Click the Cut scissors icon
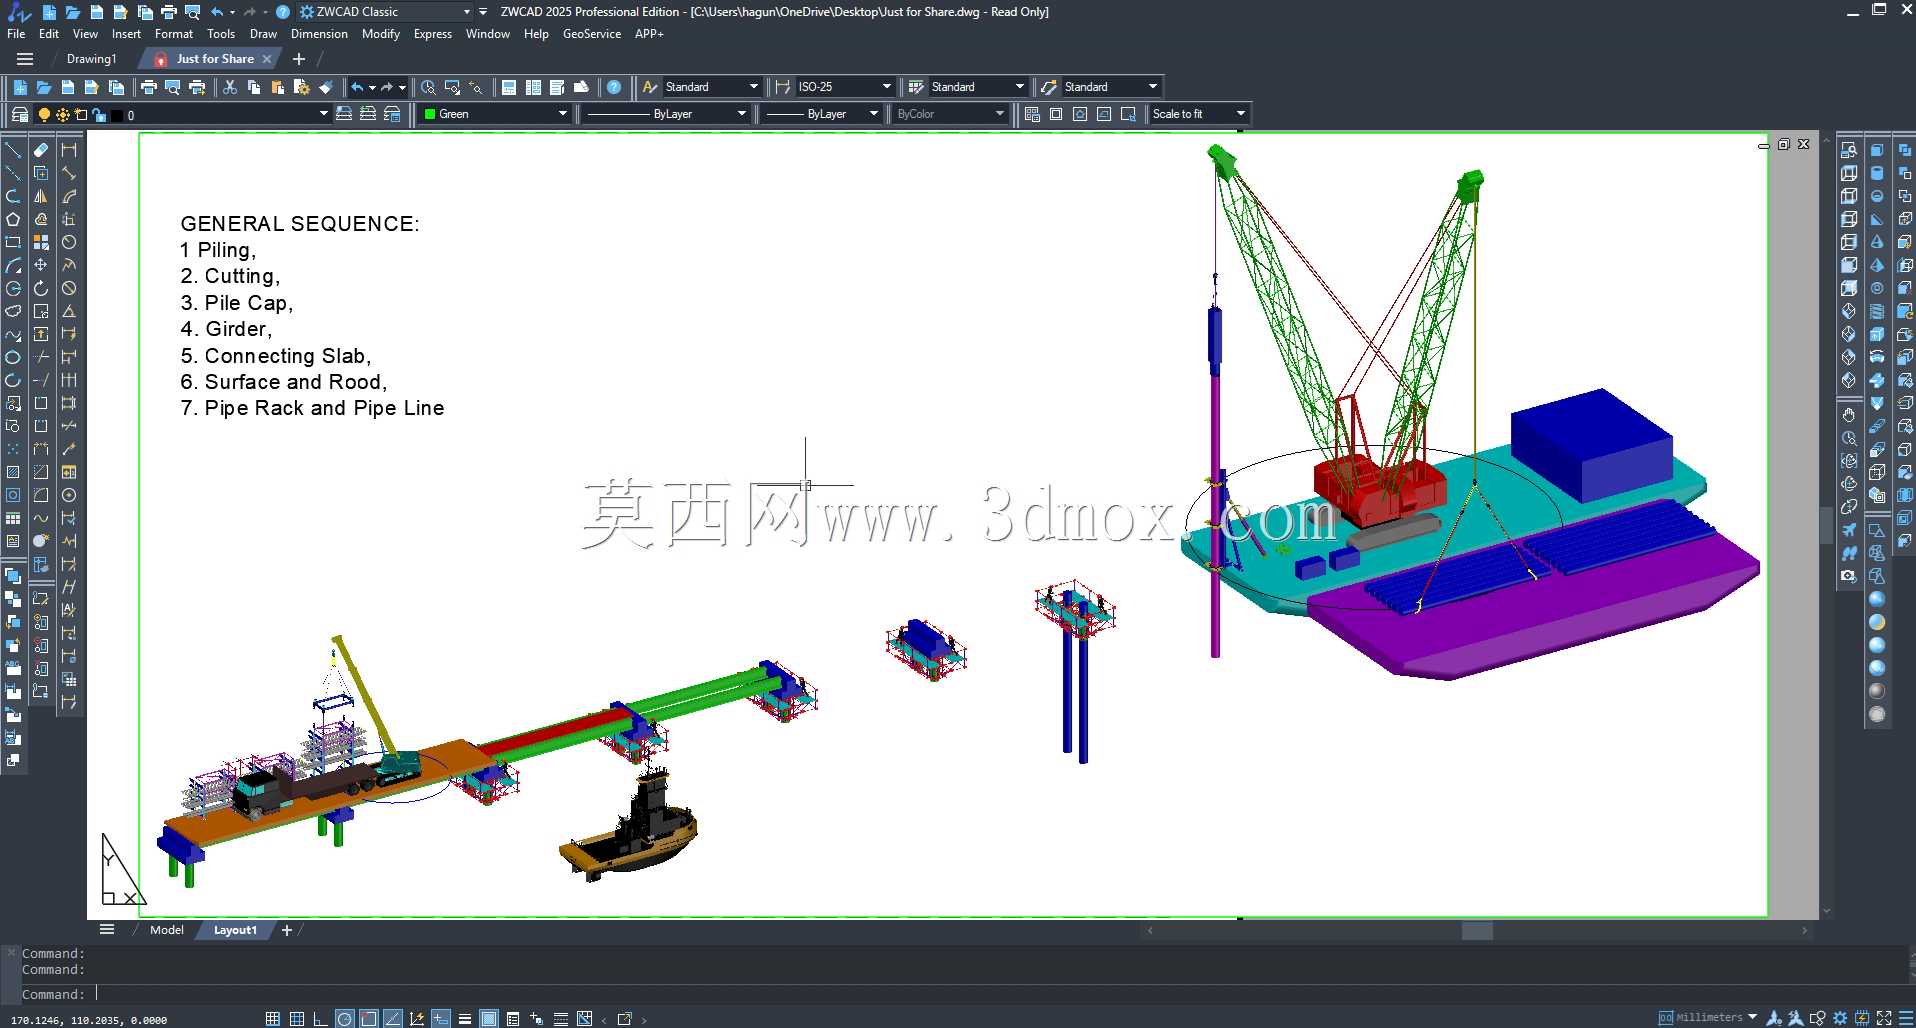Image resolution: width=1916 pixels, height=1028 pixels. (x=230, y=87)
